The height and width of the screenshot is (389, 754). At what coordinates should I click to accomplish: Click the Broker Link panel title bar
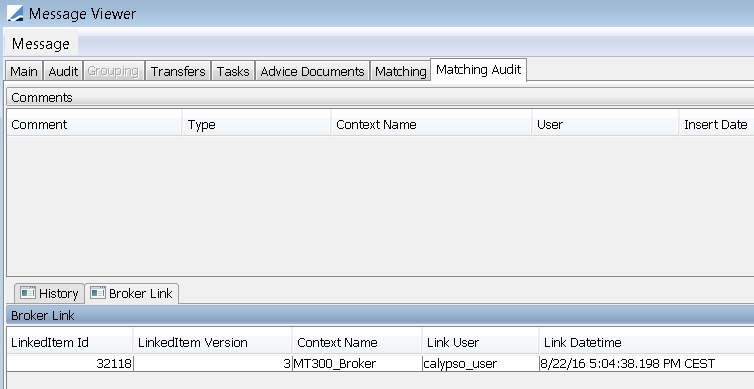click(x=380, y=315)
